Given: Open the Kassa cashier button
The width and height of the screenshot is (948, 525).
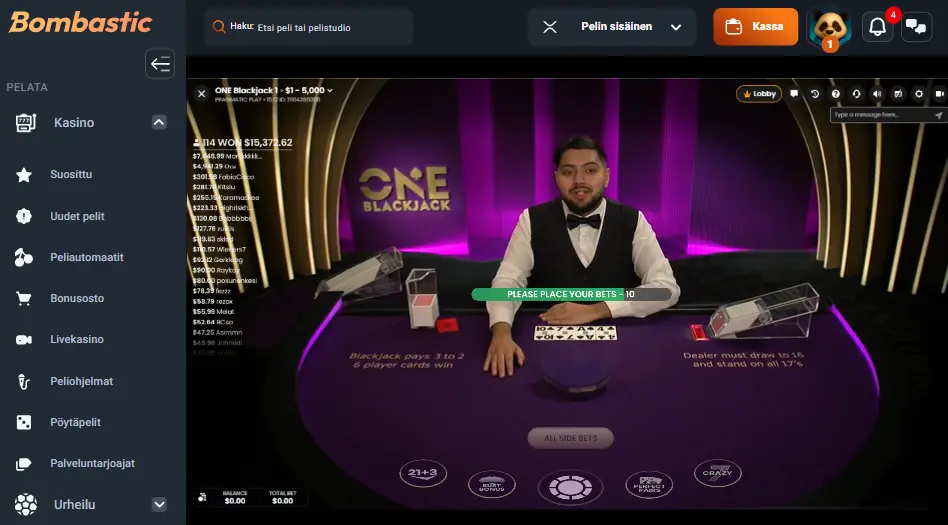Looking at the screenshot, I should point(756,27).
